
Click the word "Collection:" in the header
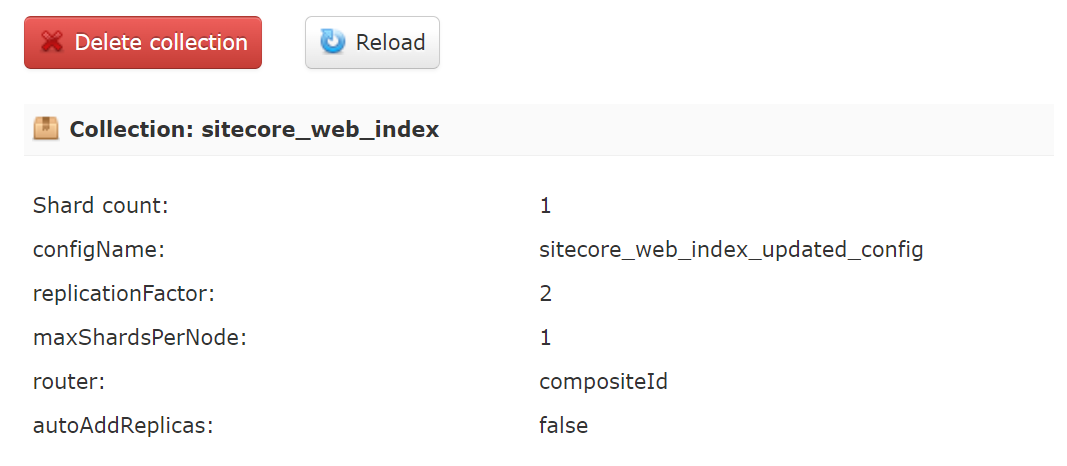pos(131,130)
